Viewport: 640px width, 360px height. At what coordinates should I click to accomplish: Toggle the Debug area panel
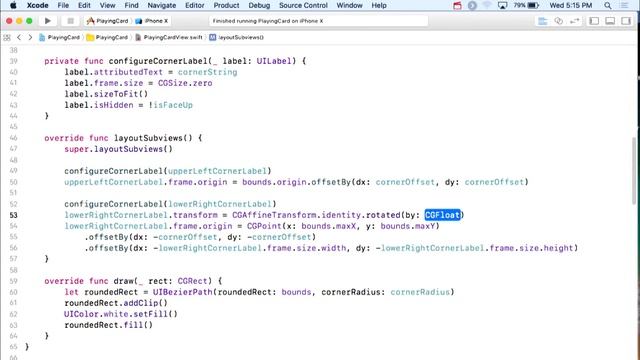coord(610,21)
